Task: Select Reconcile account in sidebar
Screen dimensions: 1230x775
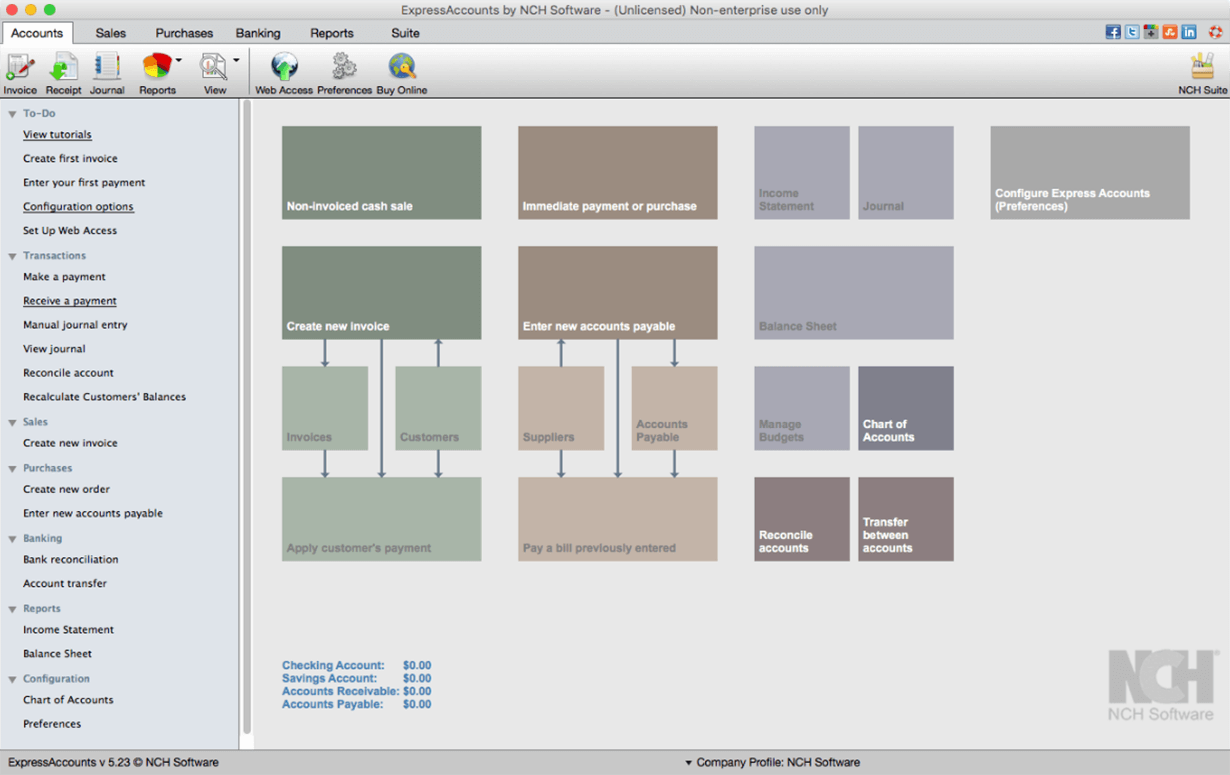Action: coord(68,373)
